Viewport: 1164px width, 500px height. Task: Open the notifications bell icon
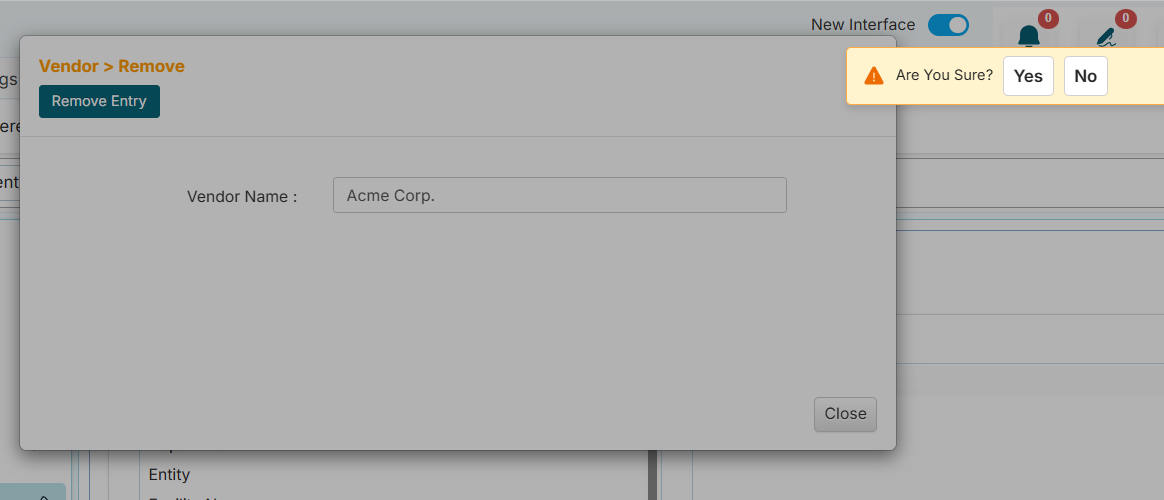click(1028, 37)
